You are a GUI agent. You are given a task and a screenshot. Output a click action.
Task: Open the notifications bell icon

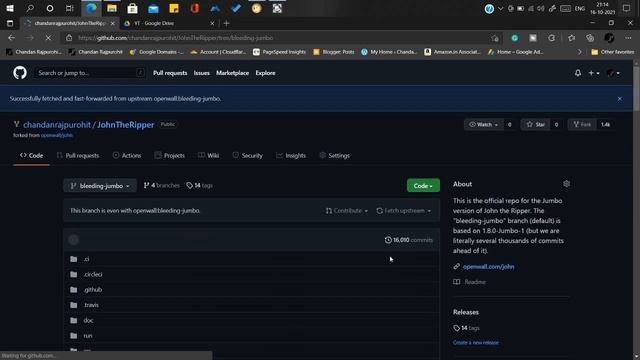pyautogui.click(x=578, y=73)
